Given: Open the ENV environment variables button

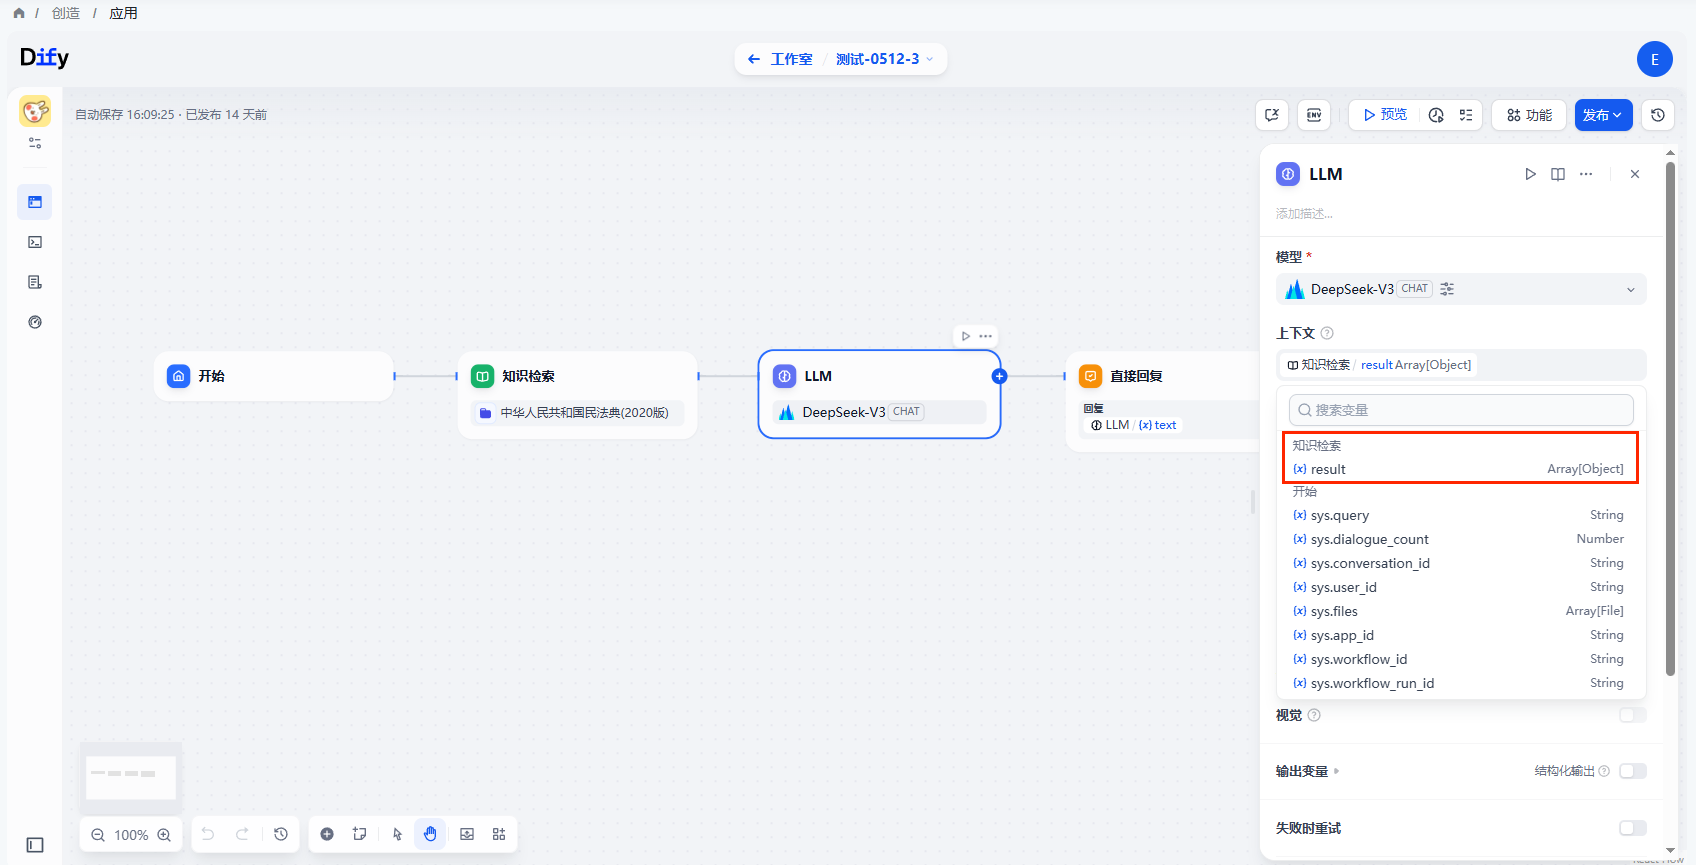Looking at the screenshot, I should point(1314,115).
